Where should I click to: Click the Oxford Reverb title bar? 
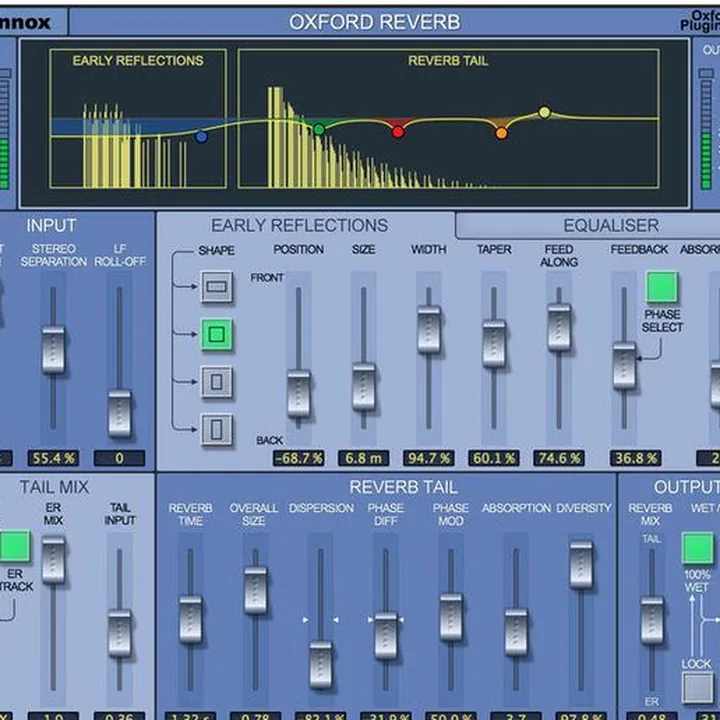375,22
